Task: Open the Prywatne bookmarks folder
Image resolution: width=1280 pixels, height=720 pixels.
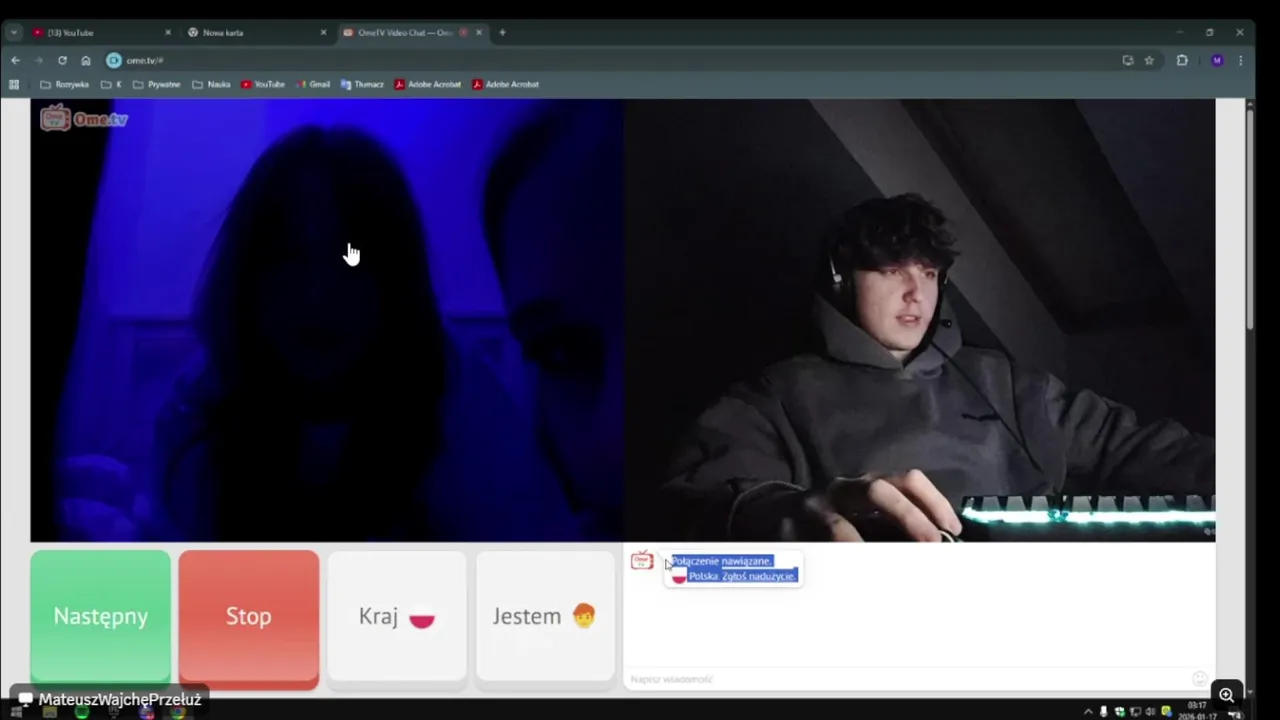Action: pos(157,84)
